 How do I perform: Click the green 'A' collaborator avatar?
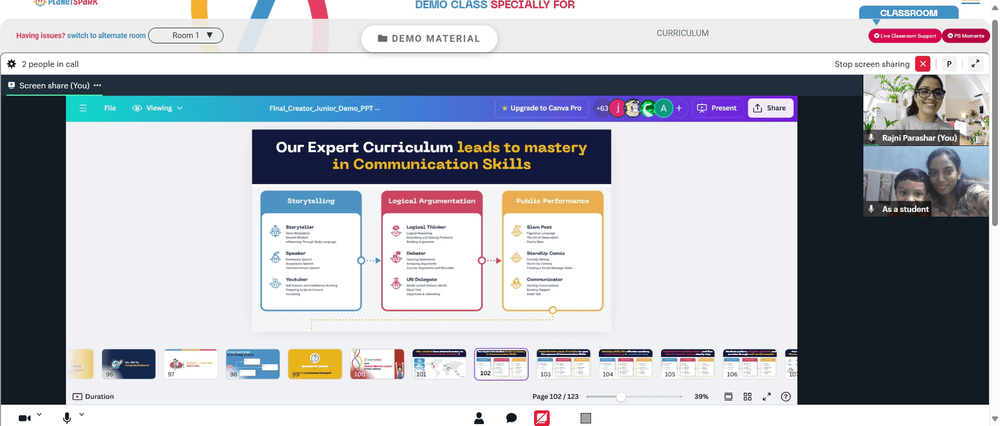click(x=664, y=108)
